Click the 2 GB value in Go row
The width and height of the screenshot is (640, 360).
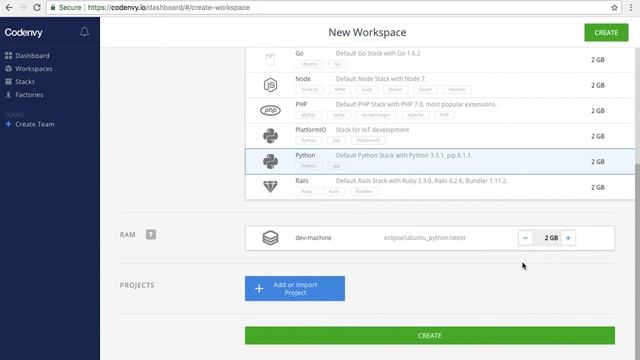click(x=598, y=60)
